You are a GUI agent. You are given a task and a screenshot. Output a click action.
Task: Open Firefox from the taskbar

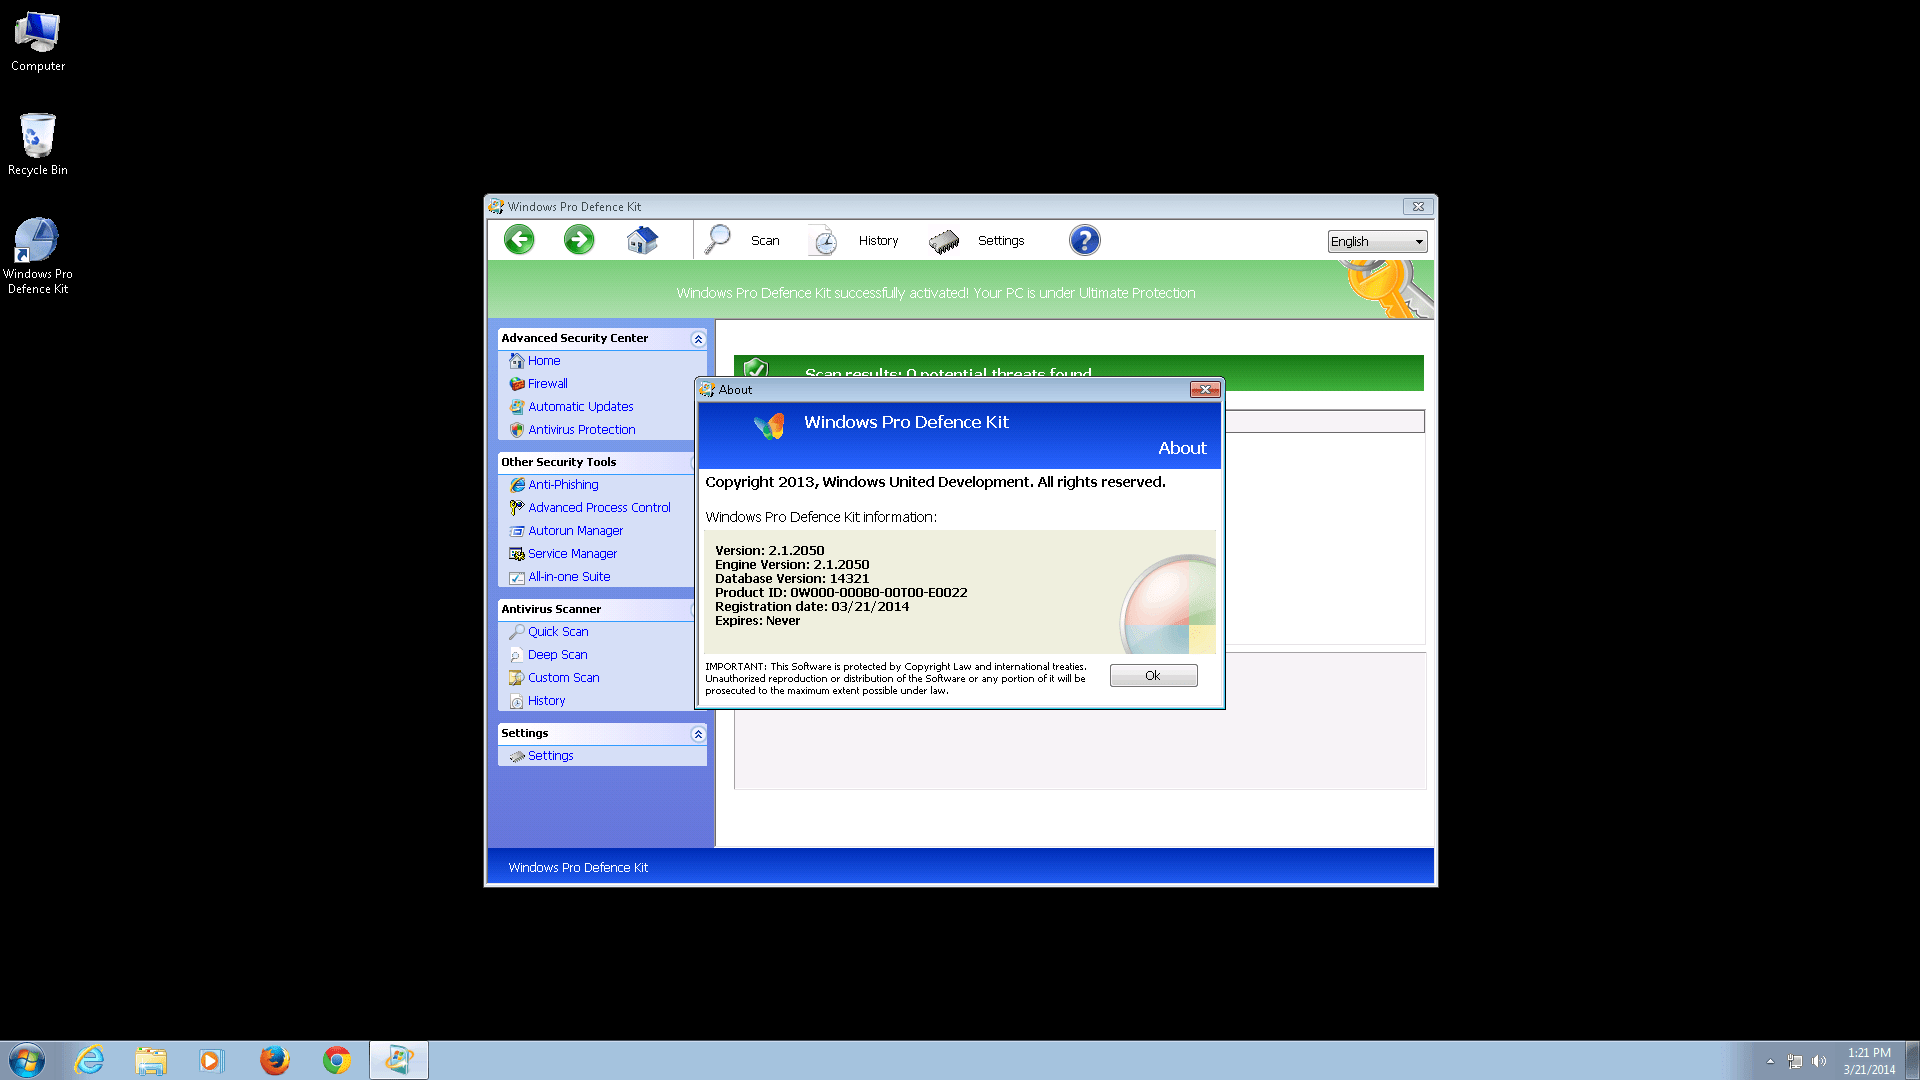click(x=274, y=1060)
